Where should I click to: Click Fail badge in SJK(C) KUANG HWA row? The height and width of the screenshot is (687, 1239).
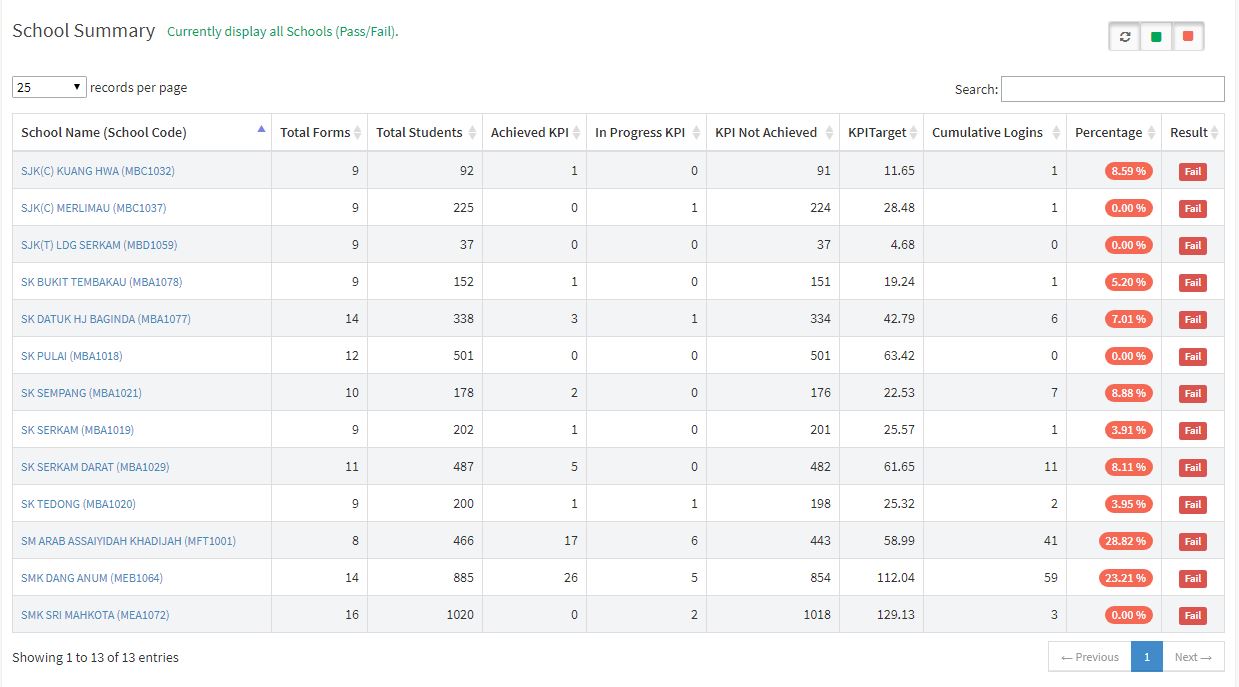pyautogui.click(x=1193, y=172)
